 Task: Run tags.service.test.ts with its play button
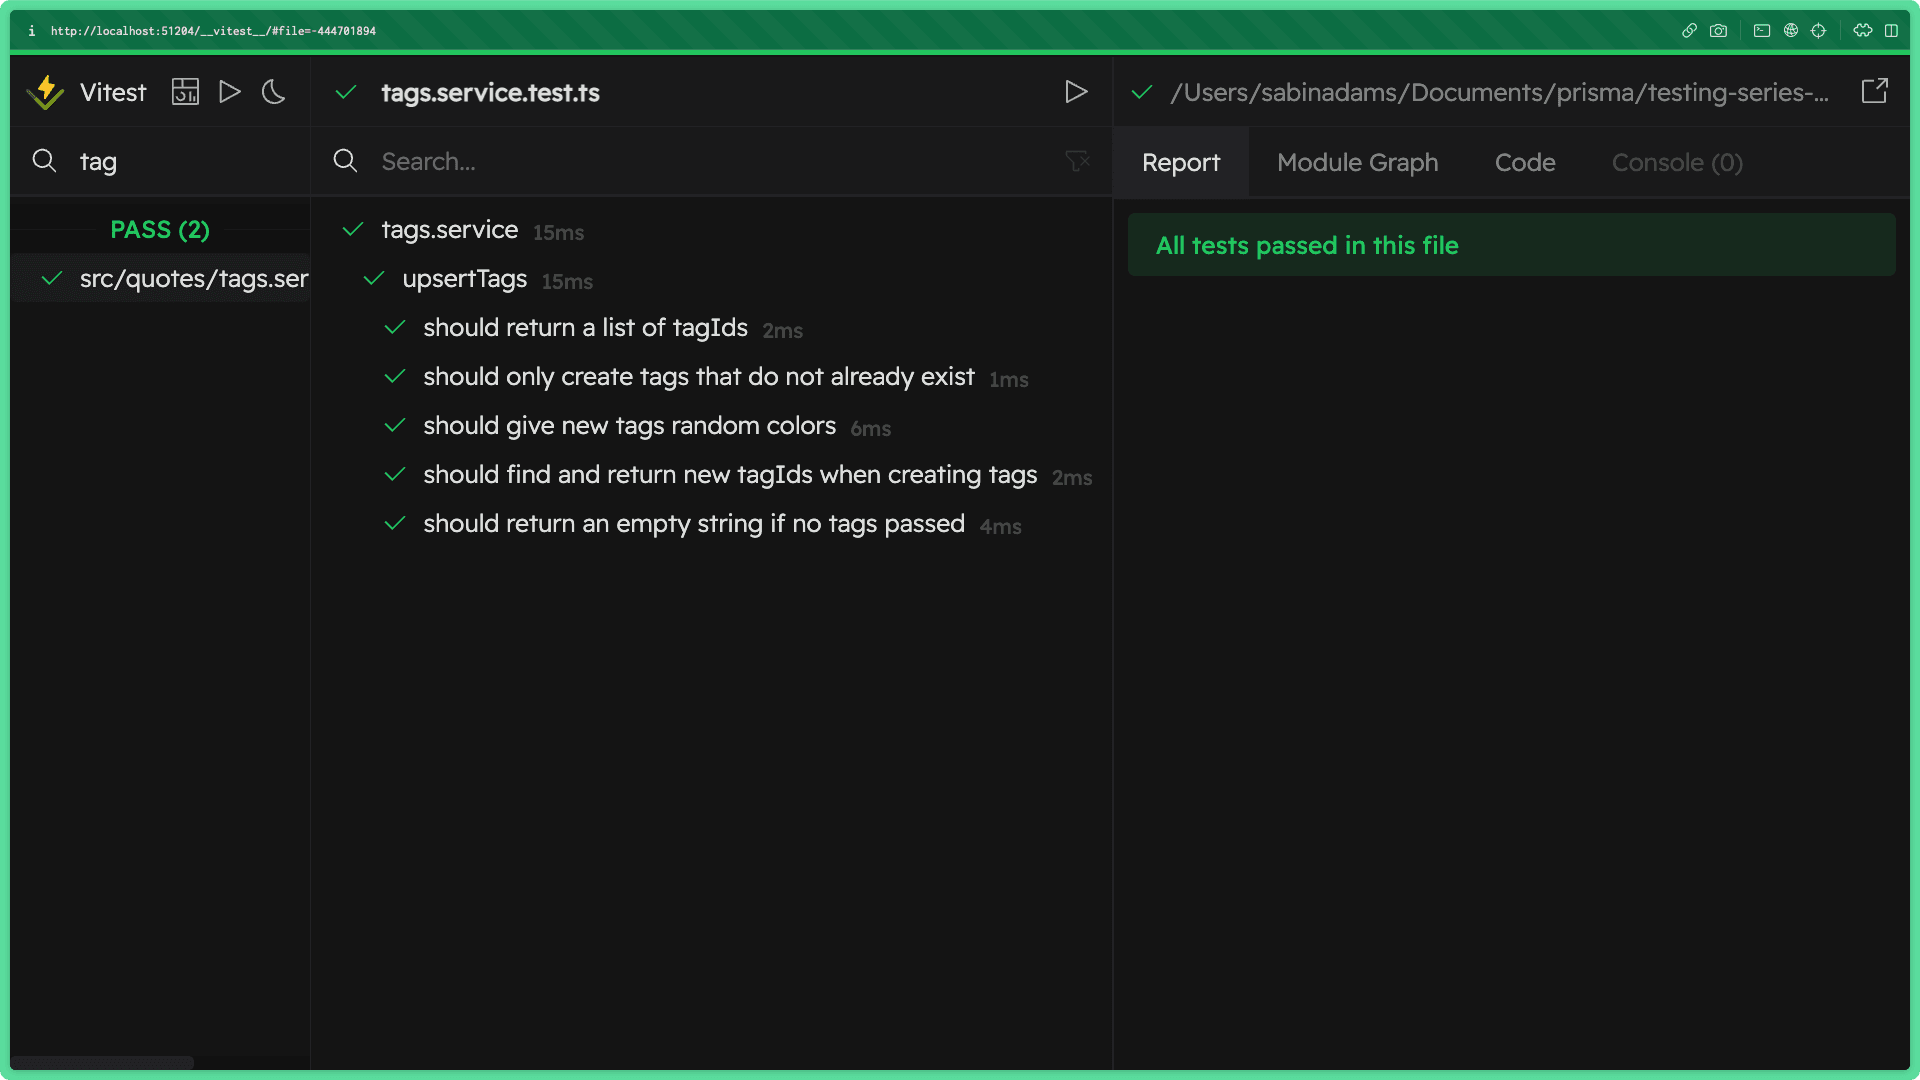point(1076,91)
